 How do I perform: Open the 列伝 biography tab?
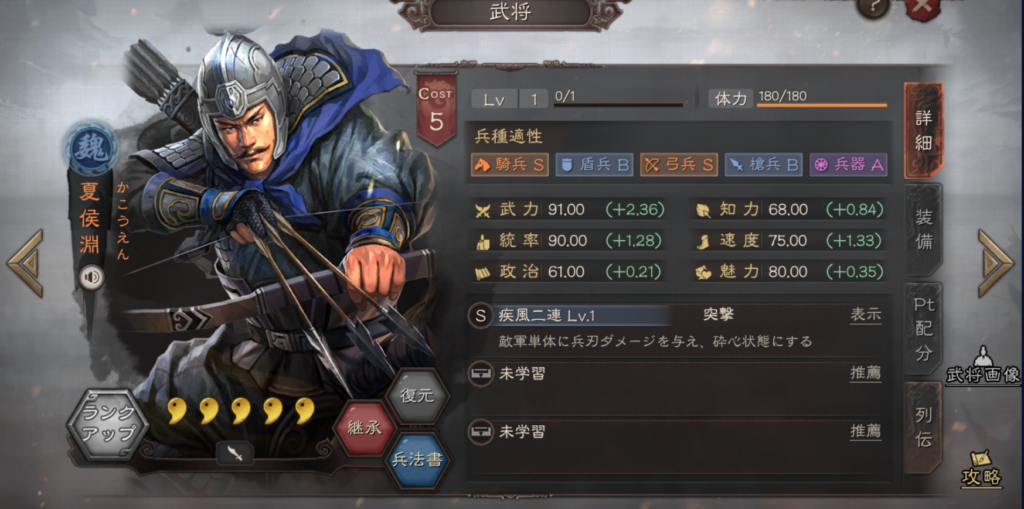tap(923, 428)
